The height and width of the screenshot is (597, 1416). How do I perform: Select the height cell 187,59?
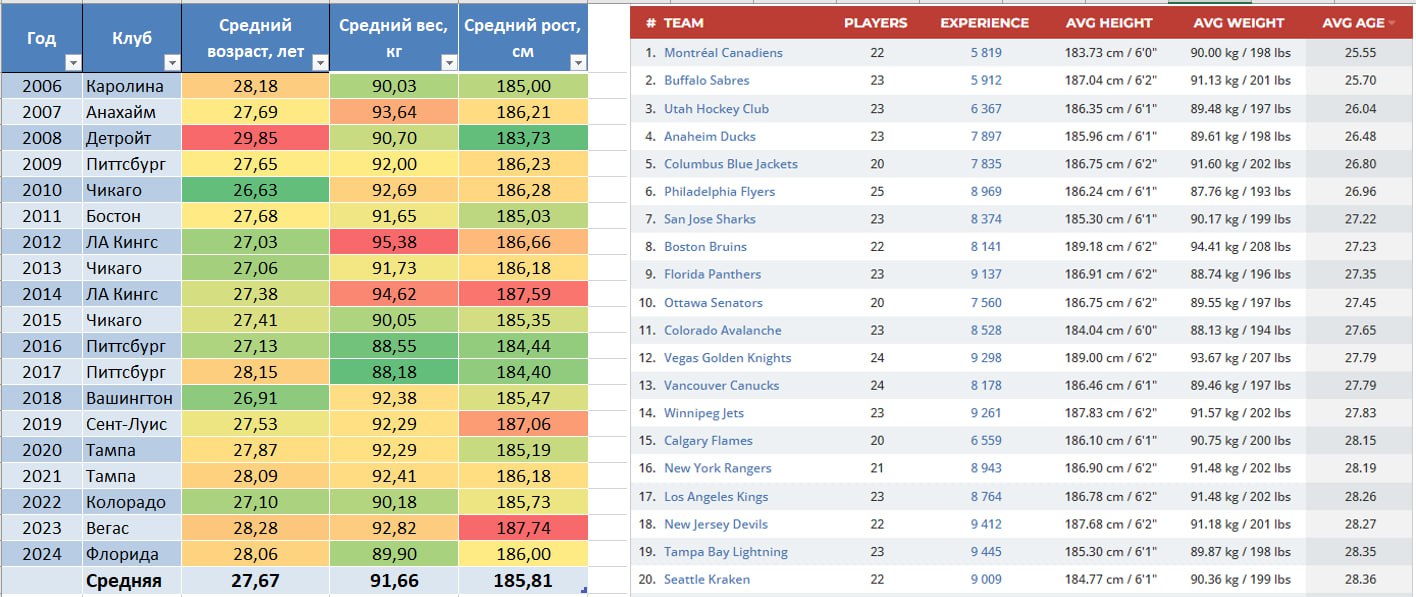pyautogui.click(x=523, y=295)
